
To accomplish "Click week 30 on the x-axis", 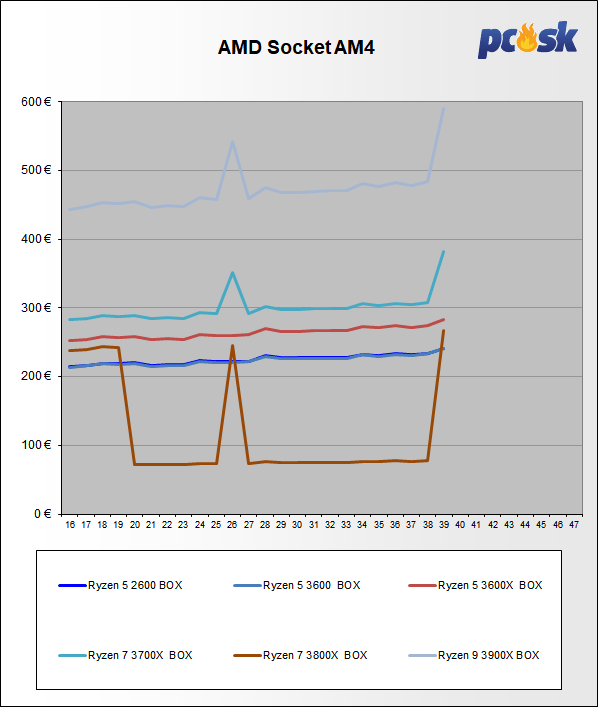I will [297, 525].
